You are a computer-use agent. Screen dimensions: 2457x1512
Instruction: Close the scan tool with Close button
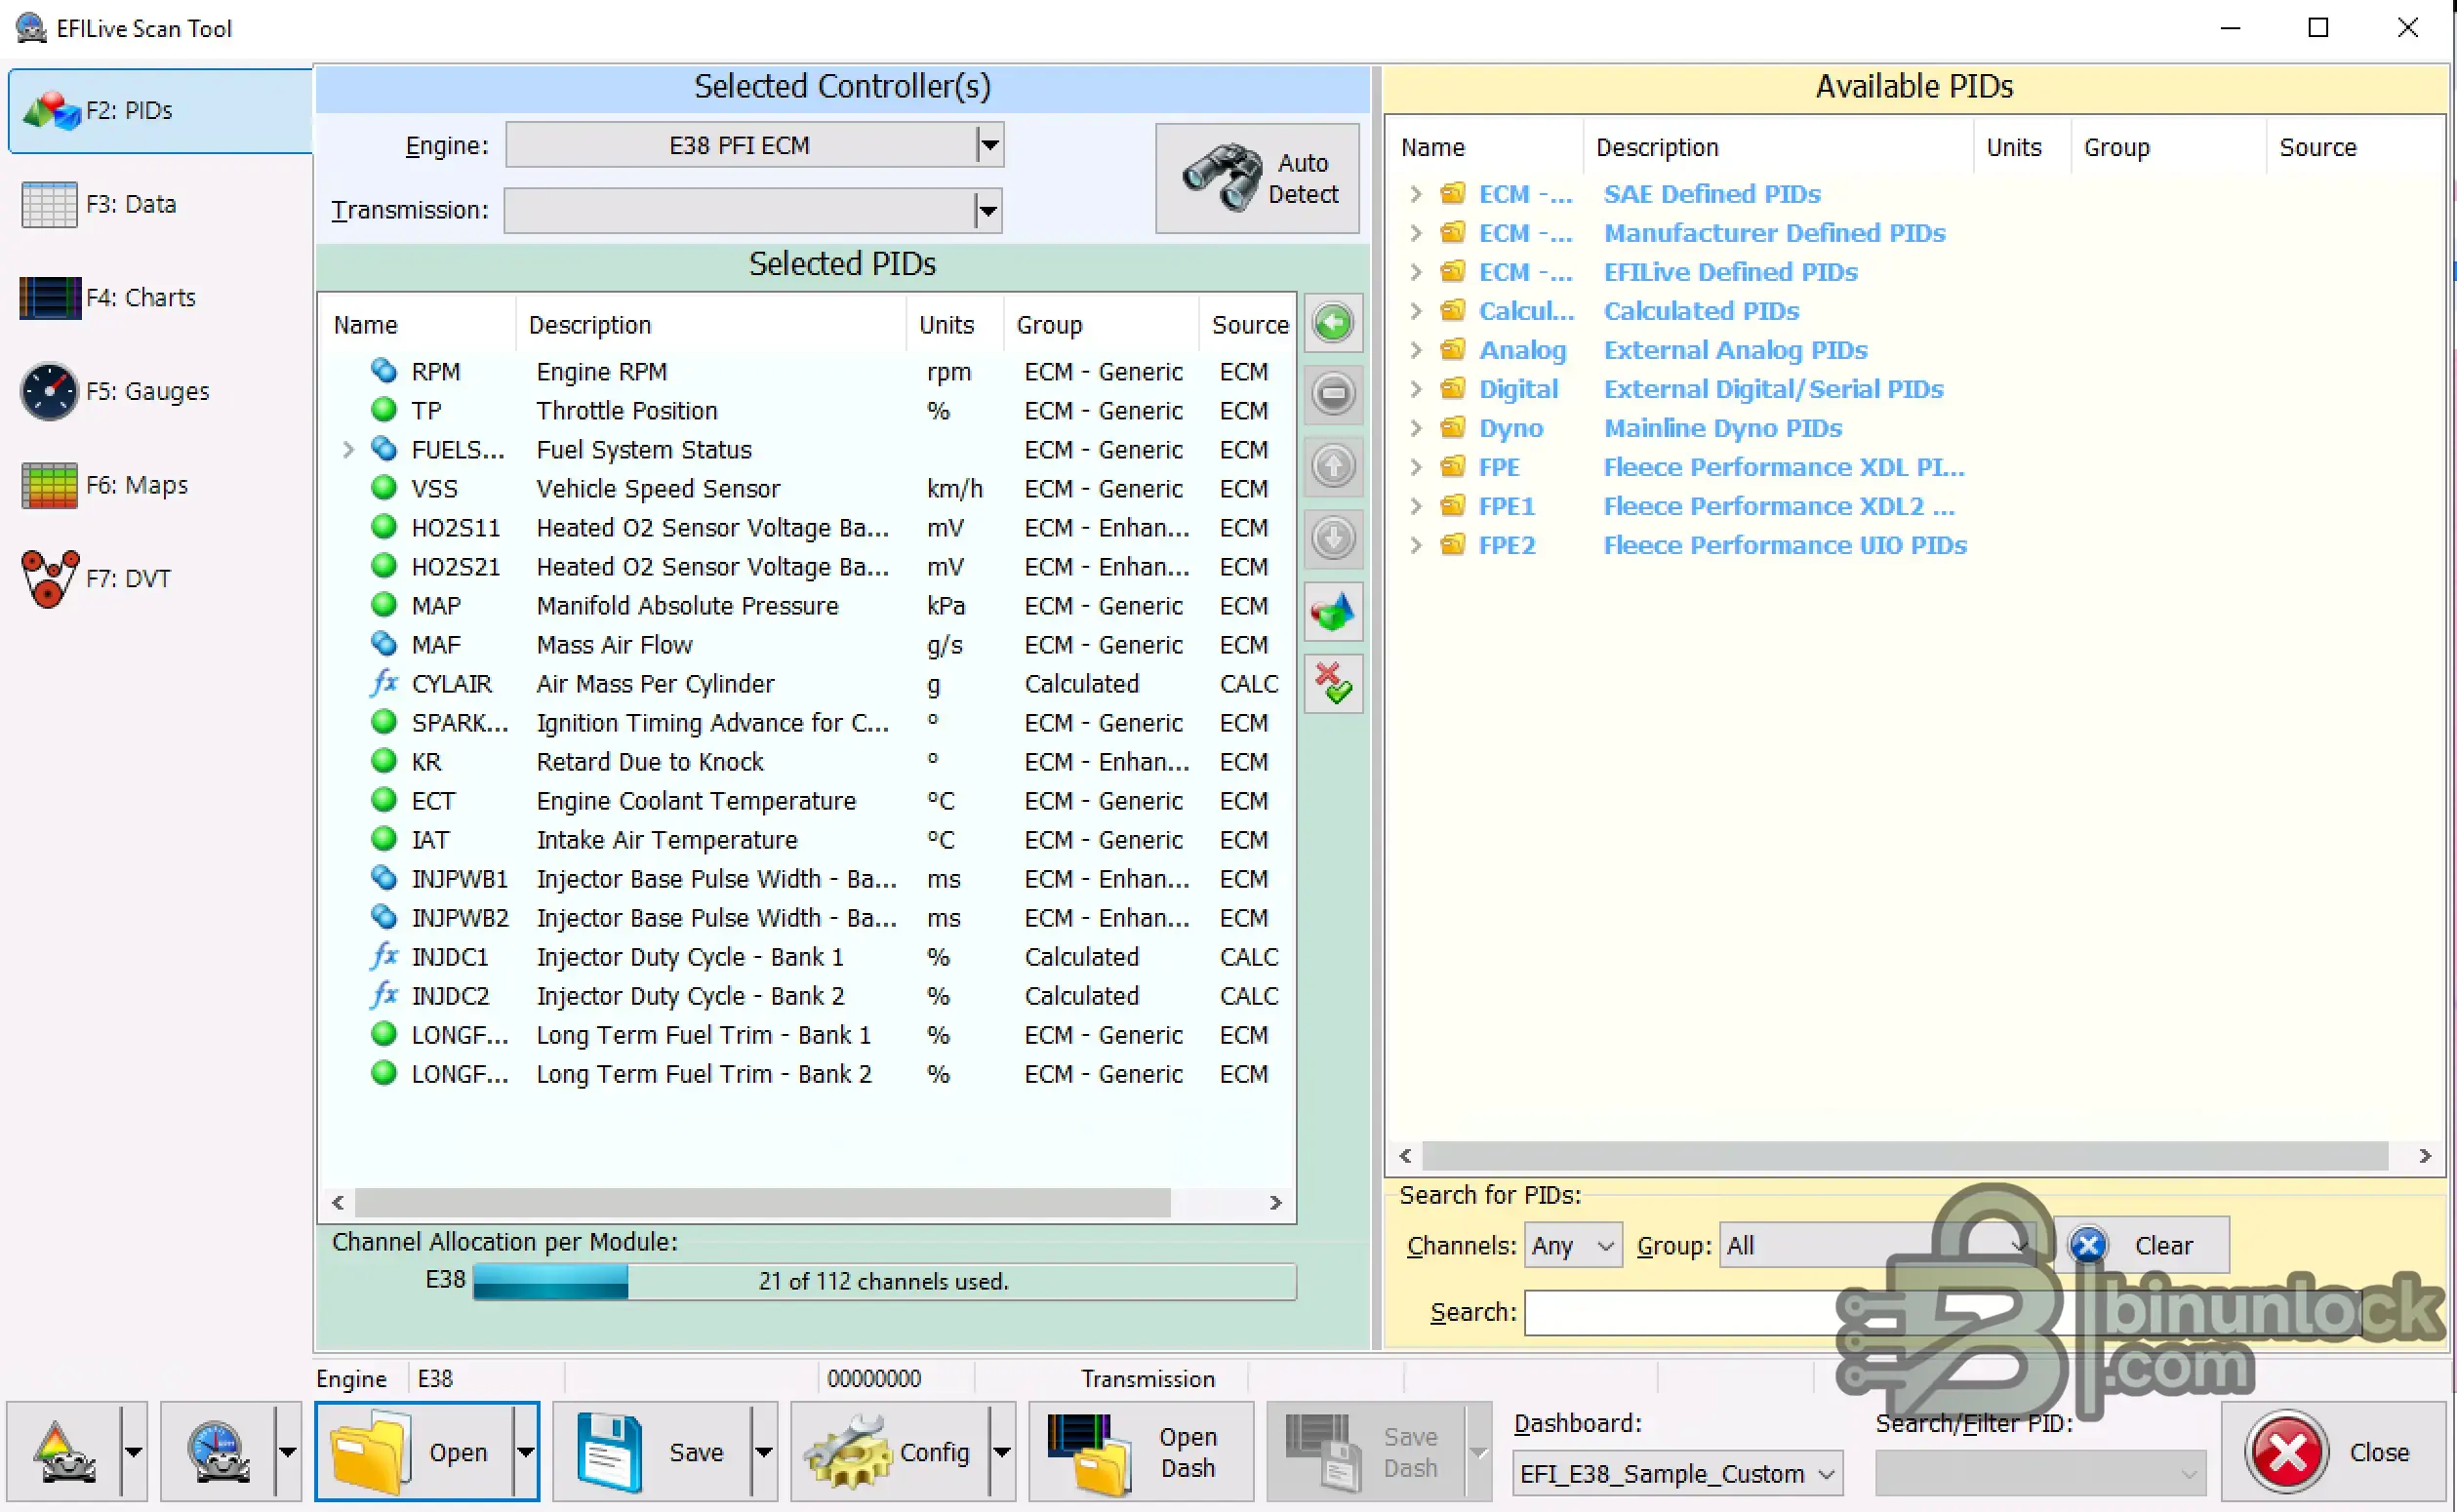[x=2333, y=1452]
